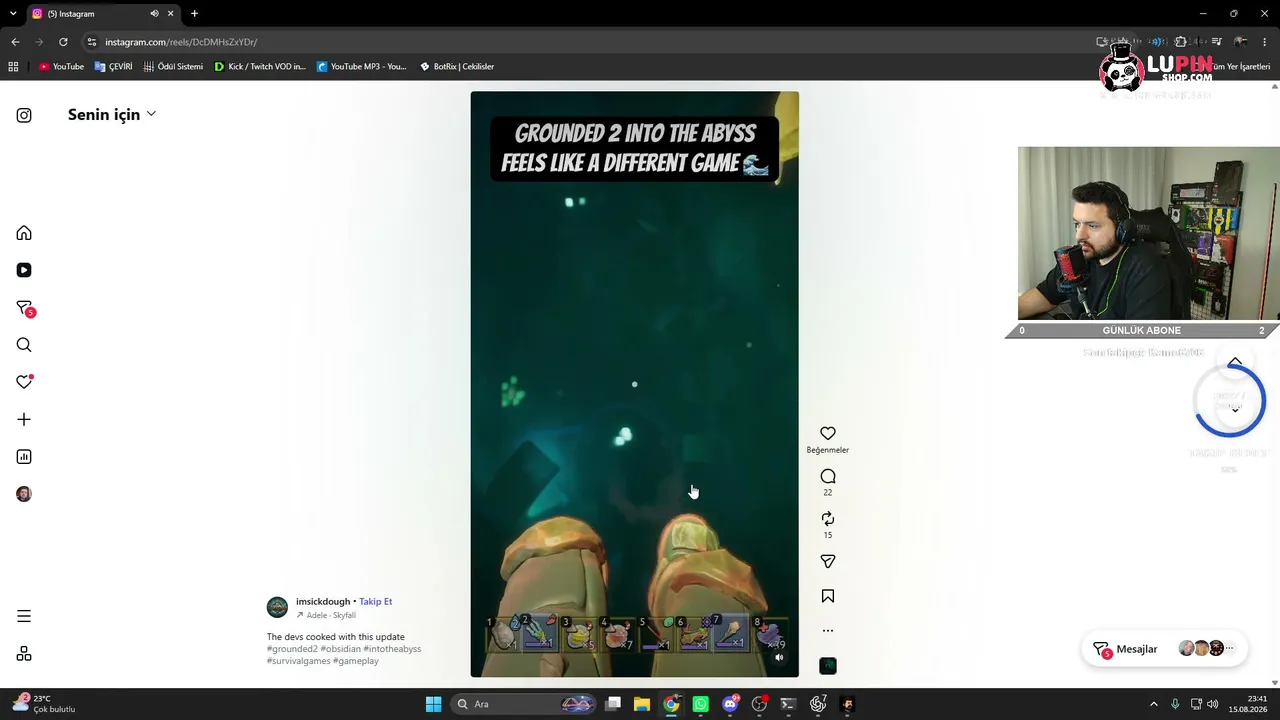
Task: Expand the tab search dropdown arrow
Action: [13, 14]
